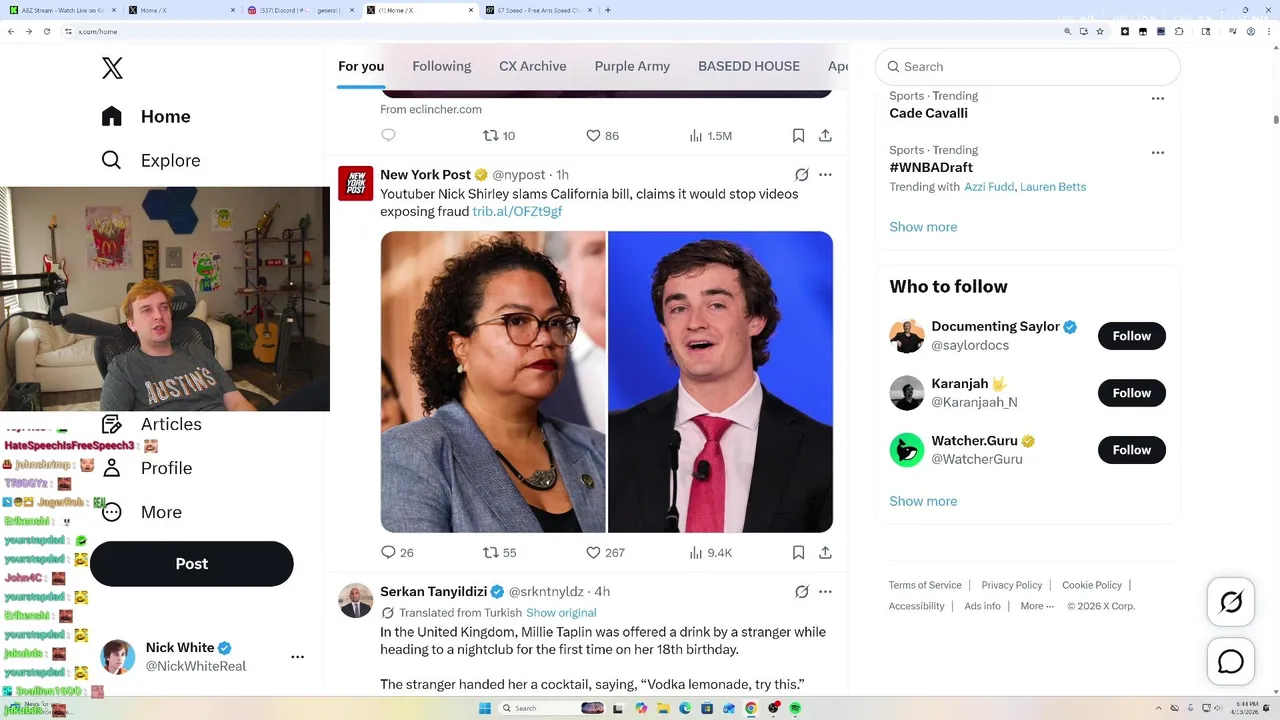Click Show original on translated tweet

click(561, 613)
